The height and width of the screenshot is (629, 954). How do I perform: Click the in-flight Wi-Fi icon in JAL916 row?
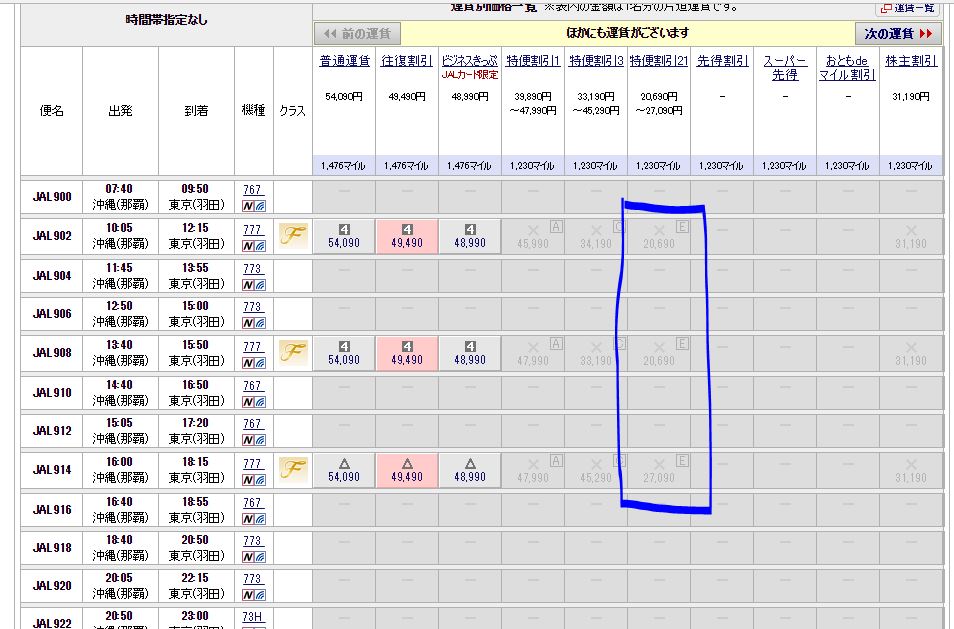click(260, 519)
